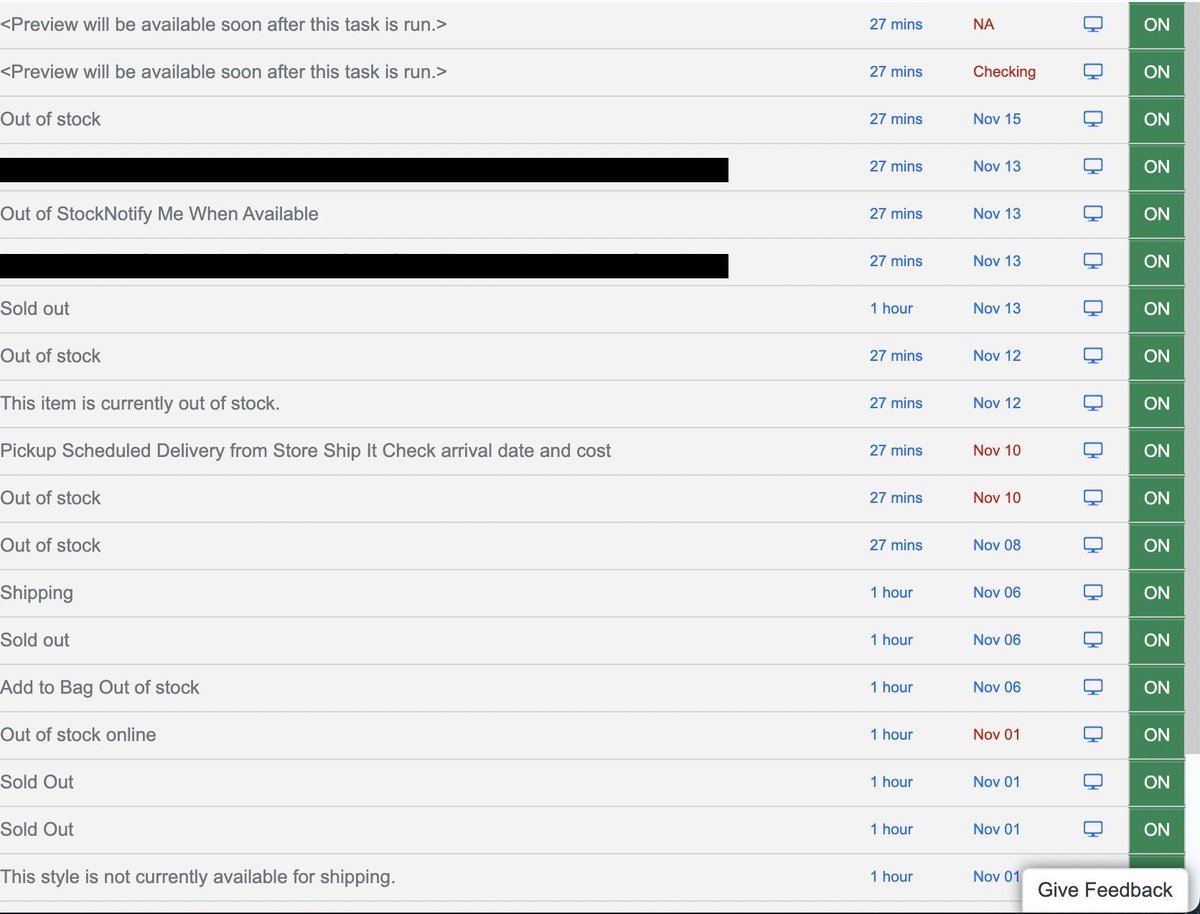Click monitor icon for 'This item is currently out of stock.'
The height and width of the screenshot is (914, 1200).
tap(1093, 403)
